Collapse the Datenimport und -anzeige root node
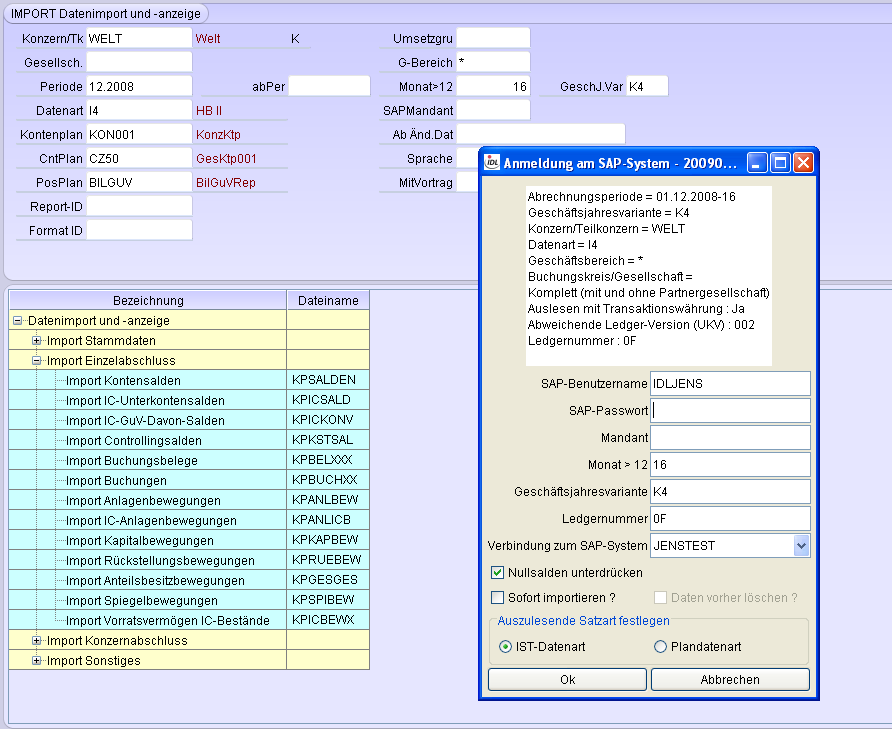Viewport: 892px width, 729px height. (18, 320)
